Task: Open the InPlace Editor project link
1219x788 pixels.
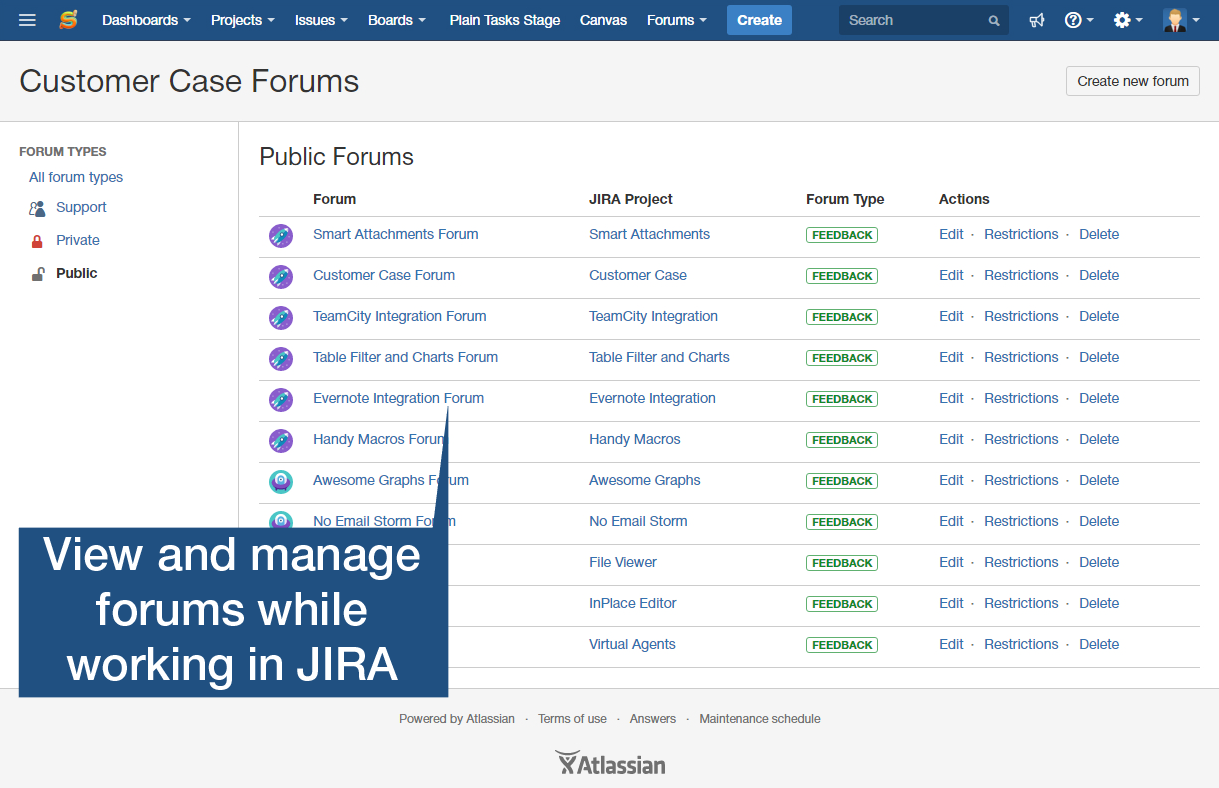Action: click(633, 603)
